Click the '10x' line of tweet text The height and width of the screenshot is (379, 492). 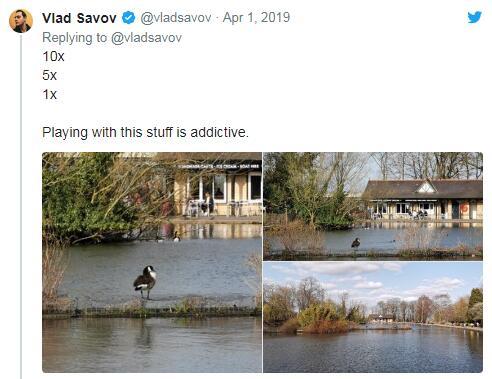tap(53, 56)
